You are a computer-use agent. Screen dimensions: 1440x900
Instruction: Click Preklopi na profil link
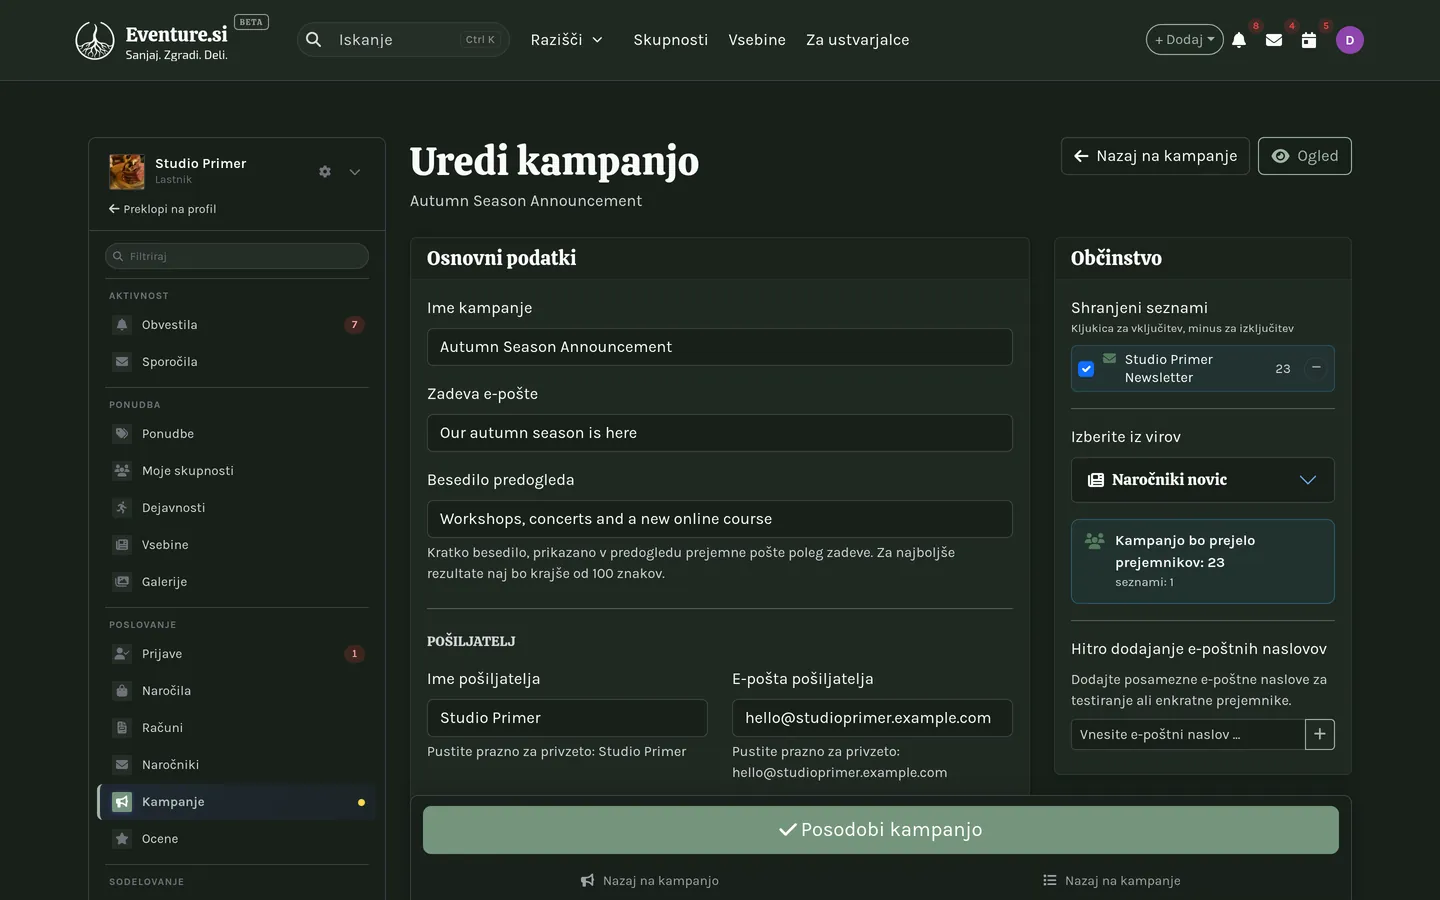pyautogui.click(x=162, y=209)
